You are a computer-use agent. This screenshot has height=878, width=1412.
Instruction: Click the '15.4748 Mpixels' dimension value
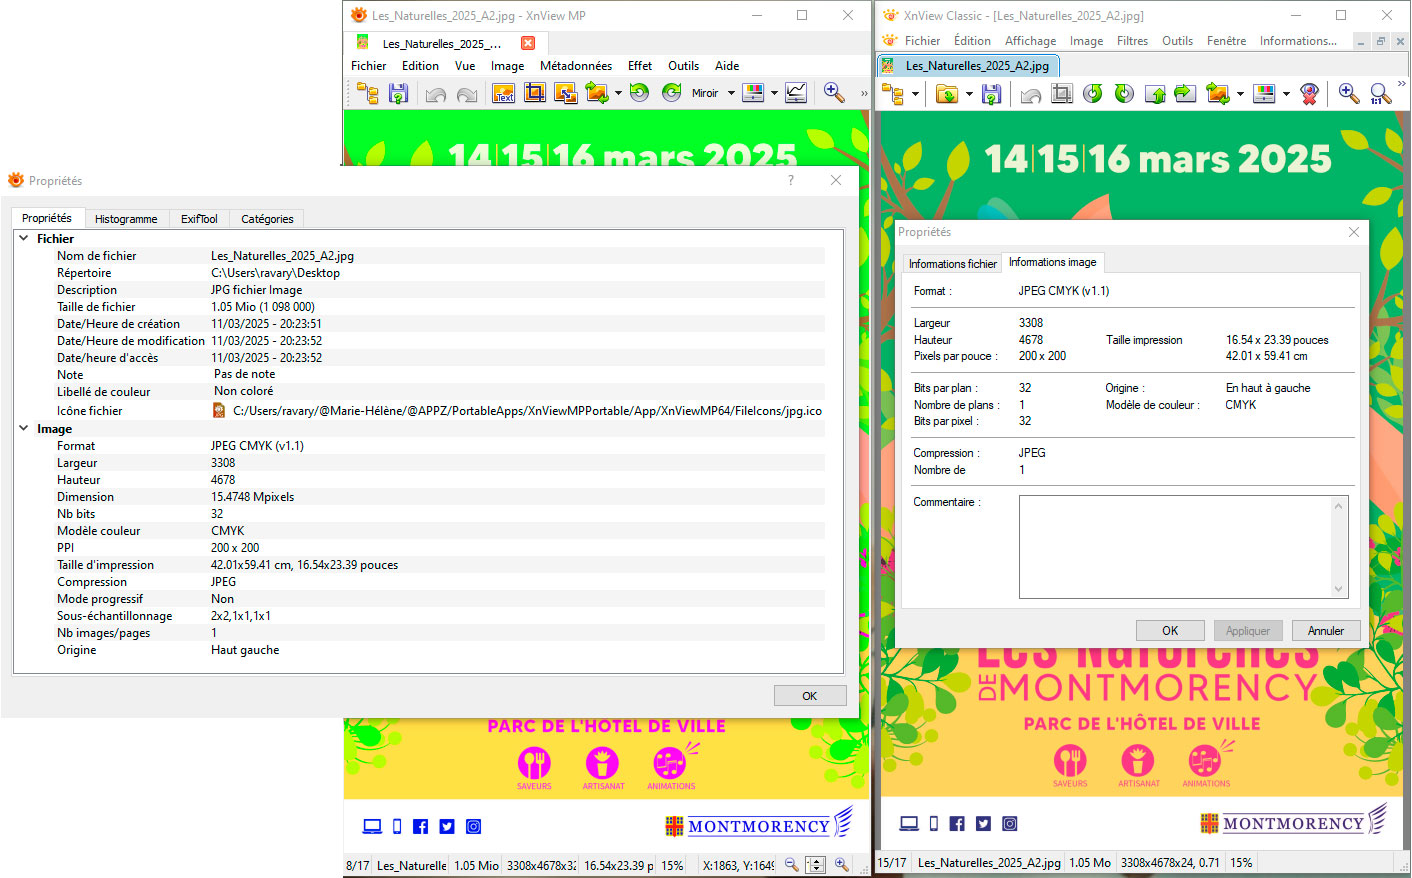click(252, 497)
